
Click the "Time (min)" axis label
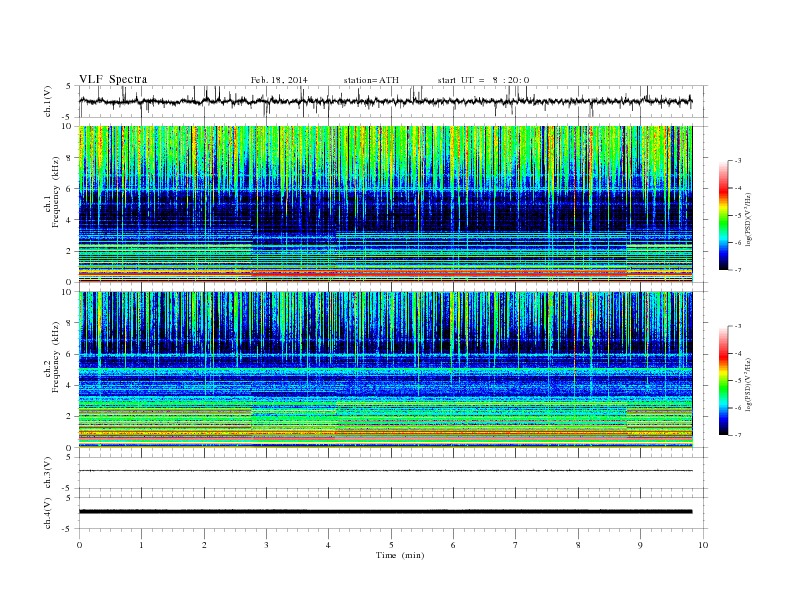[400, 555]
